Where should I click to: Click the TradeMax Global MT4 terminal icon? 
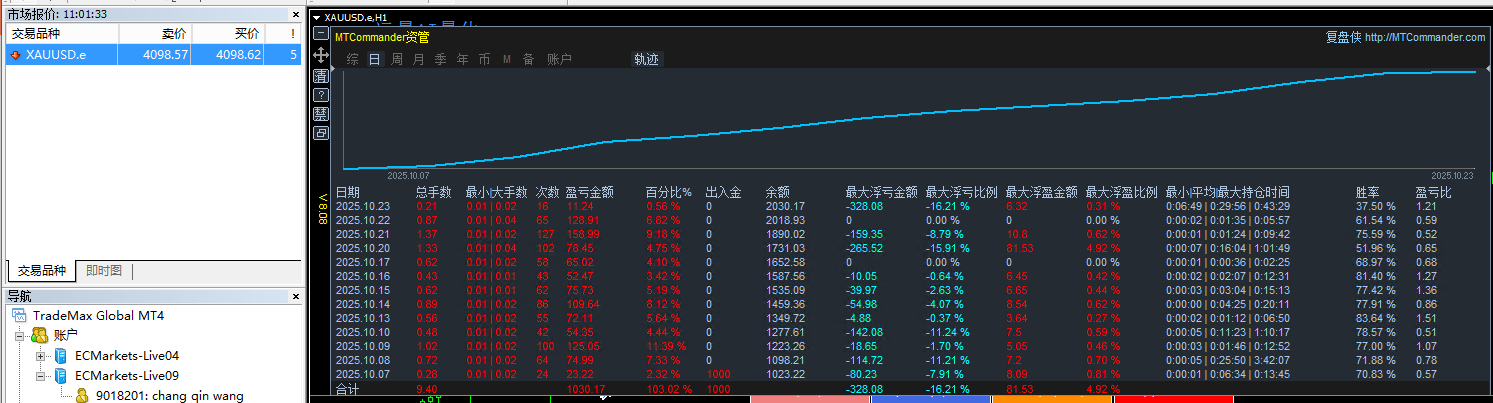pyautogui.click(x=20, y=315)
